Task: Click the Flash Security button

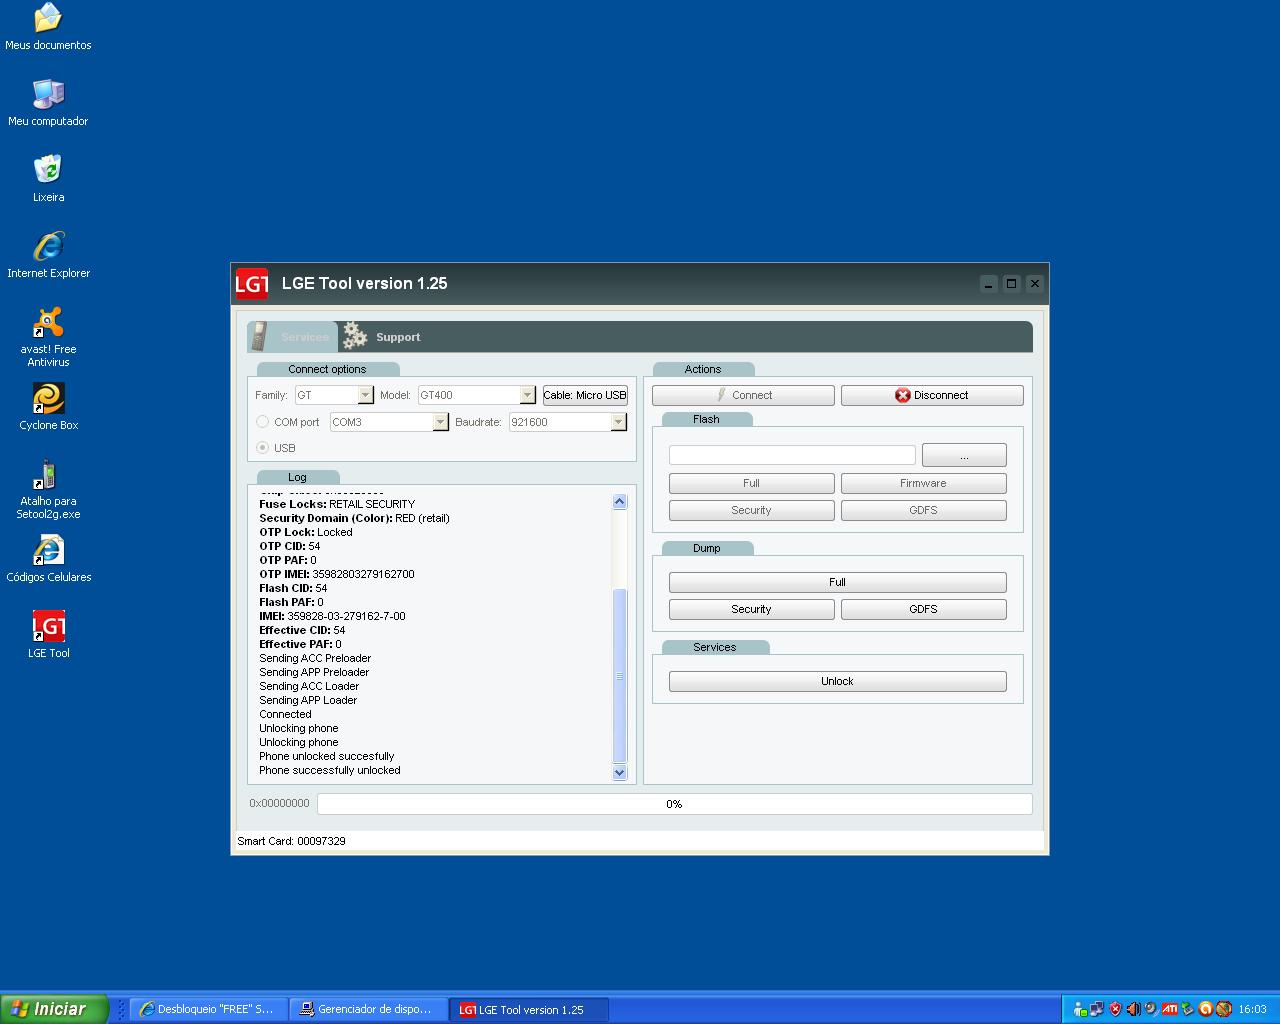Action: coord(751,510)
